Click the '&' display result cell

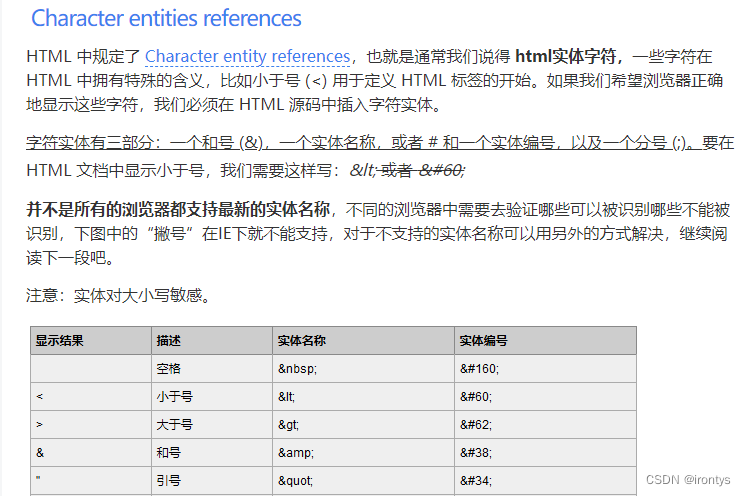(x=91, y=453)
